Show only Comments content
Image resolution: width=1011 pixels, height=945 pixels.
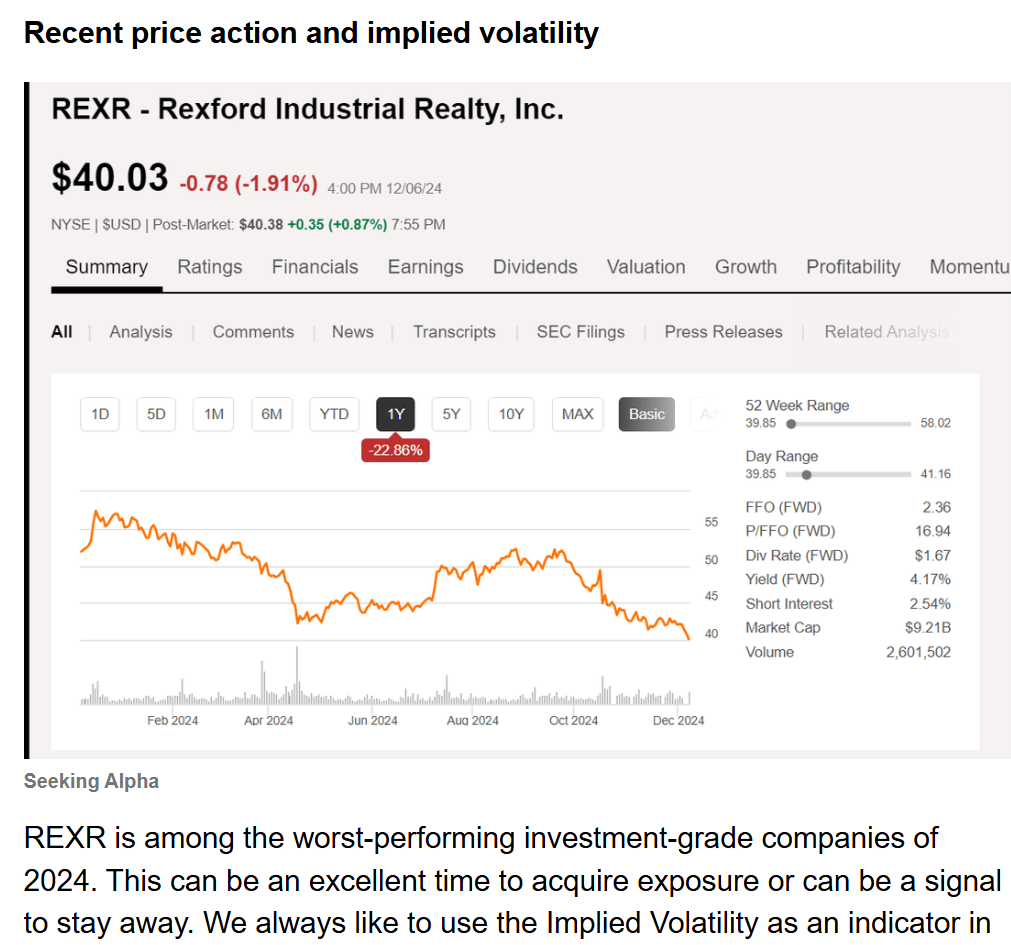(x=253, y=331)
